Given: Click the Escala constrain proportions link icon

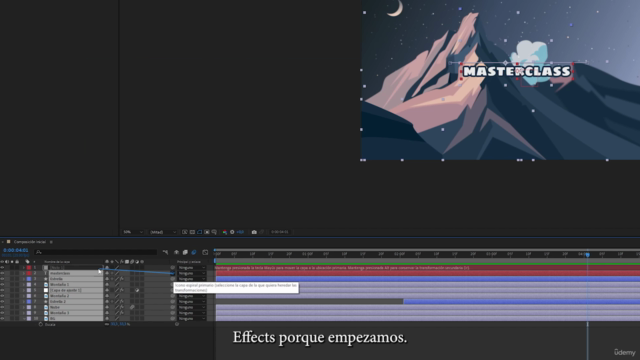Looking at the screenshot, I should (x=107, y=324).
